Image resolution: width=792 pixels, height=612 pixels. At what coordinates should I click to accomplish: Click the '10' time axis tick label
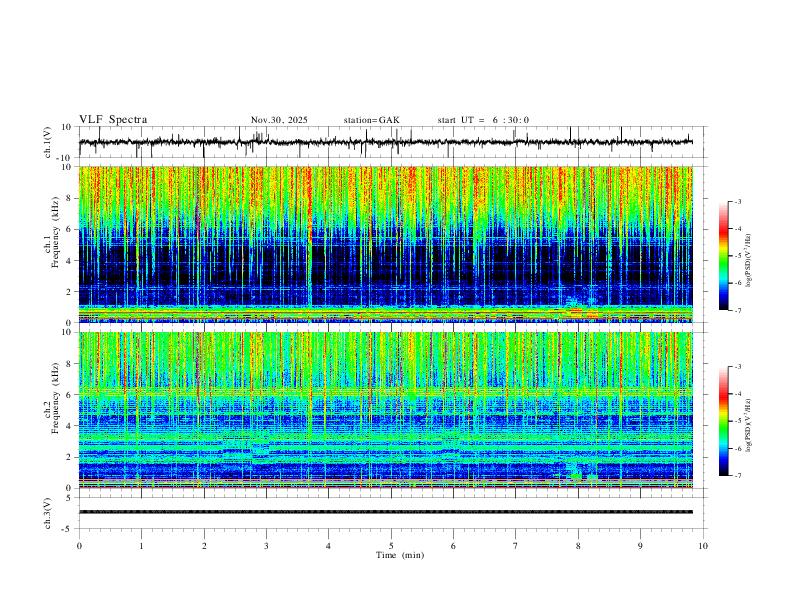703,546
